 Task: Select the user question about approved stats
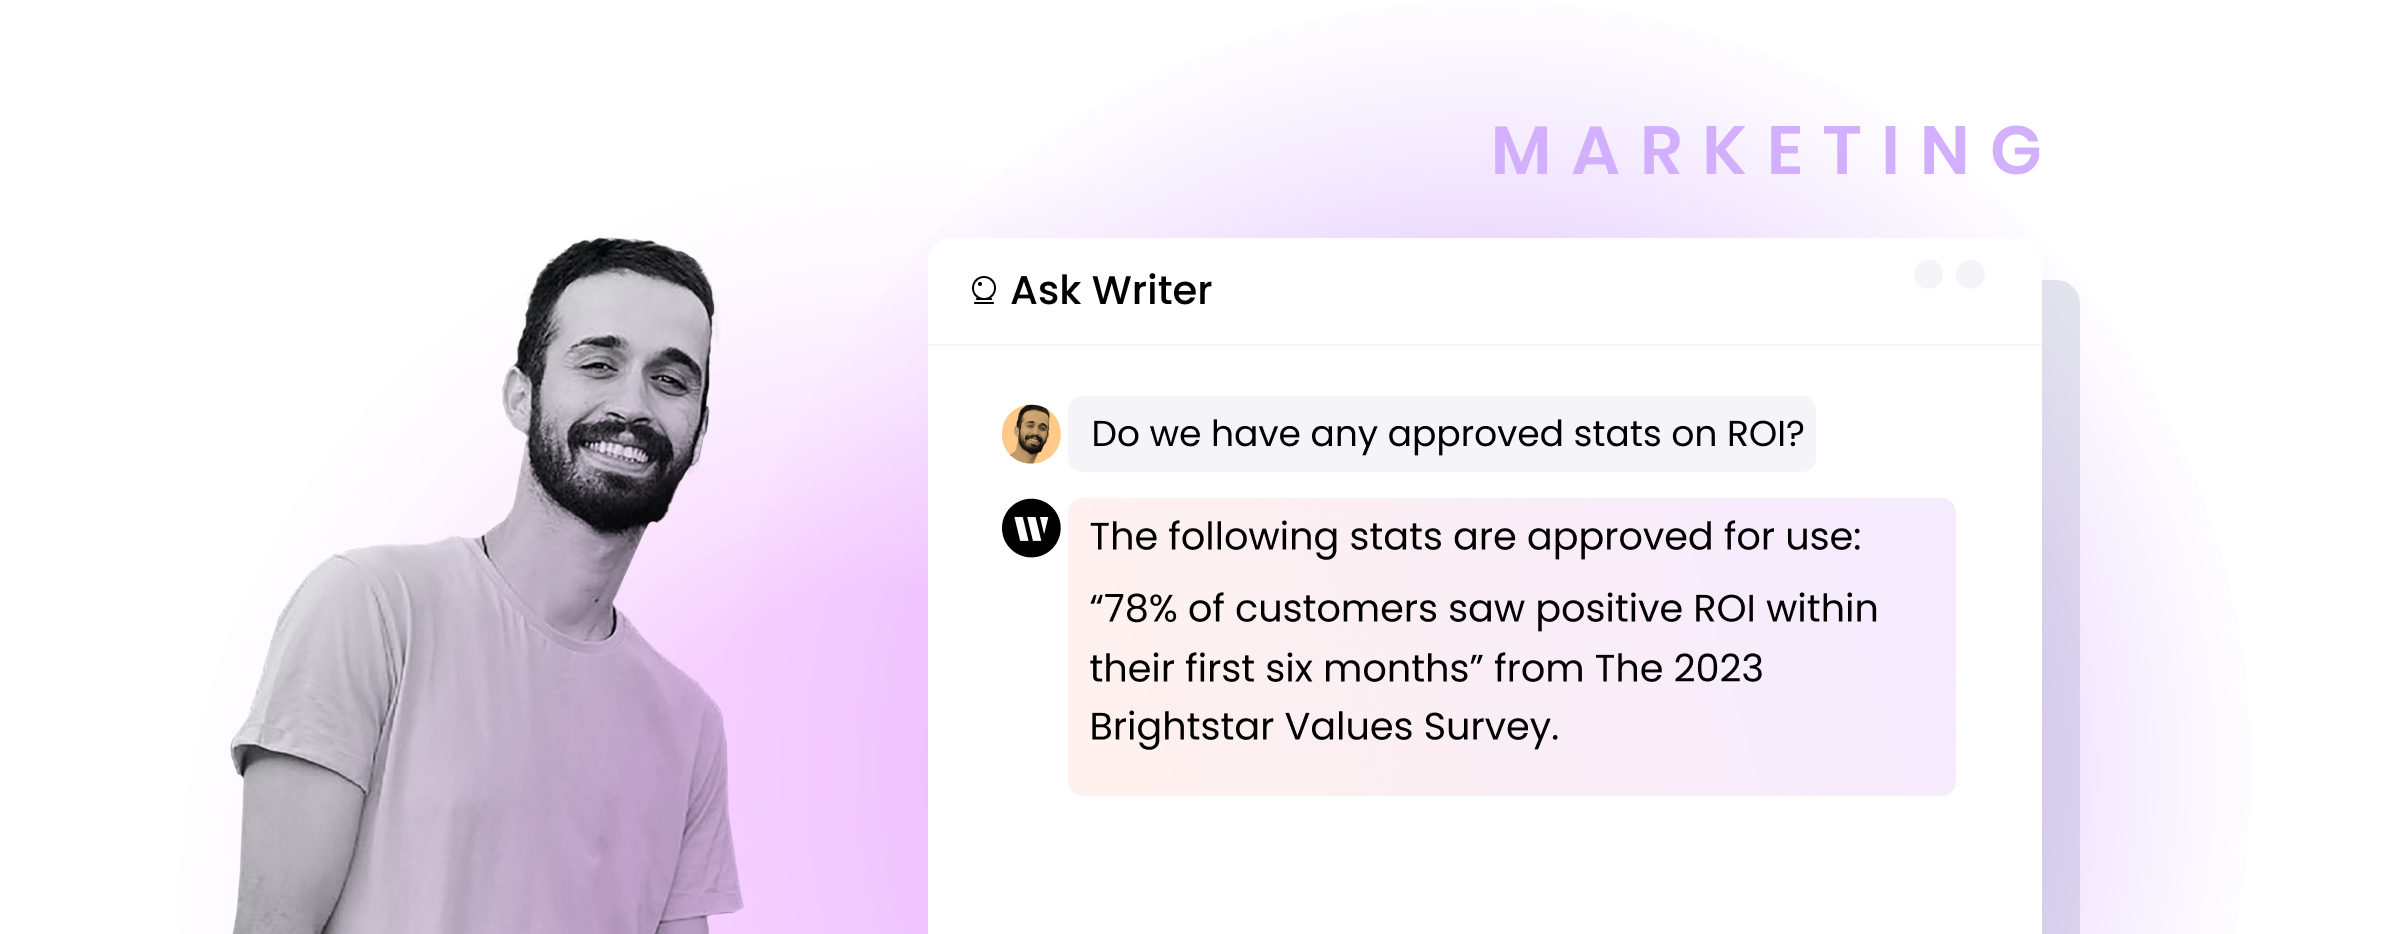[x=1447, y=434]
